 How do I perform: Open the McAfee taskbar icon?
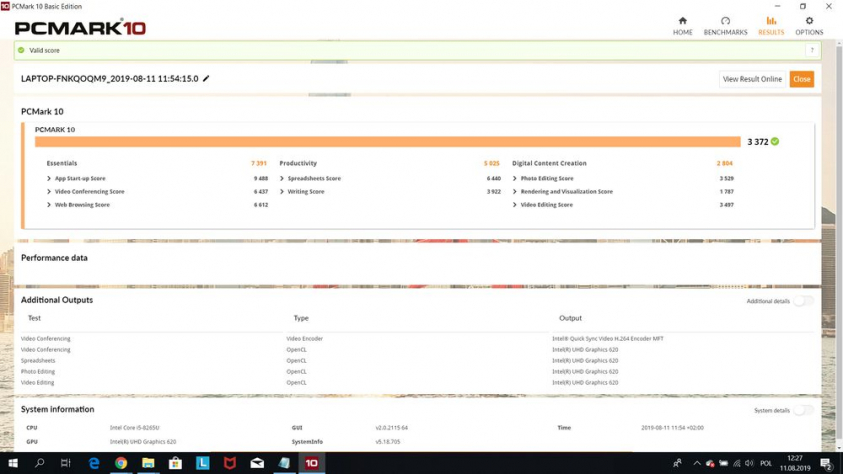230,463
